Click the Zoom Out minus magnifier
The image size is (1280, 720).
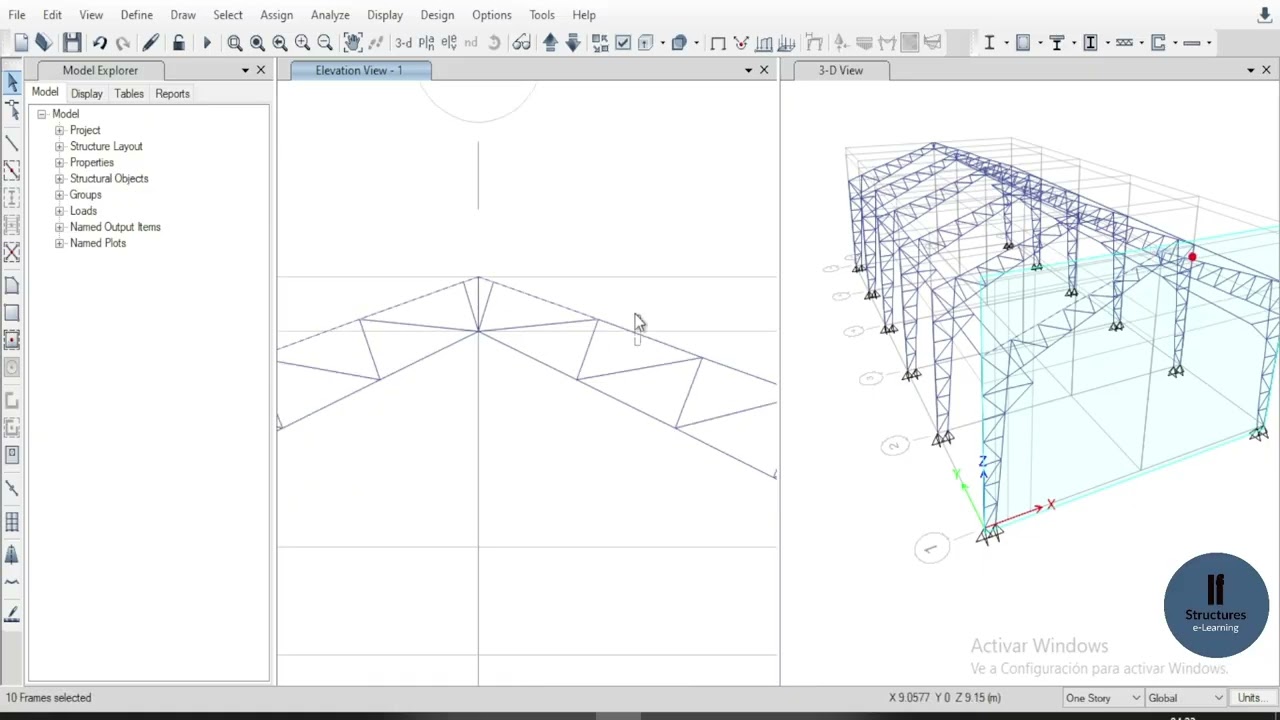point(325,42)
